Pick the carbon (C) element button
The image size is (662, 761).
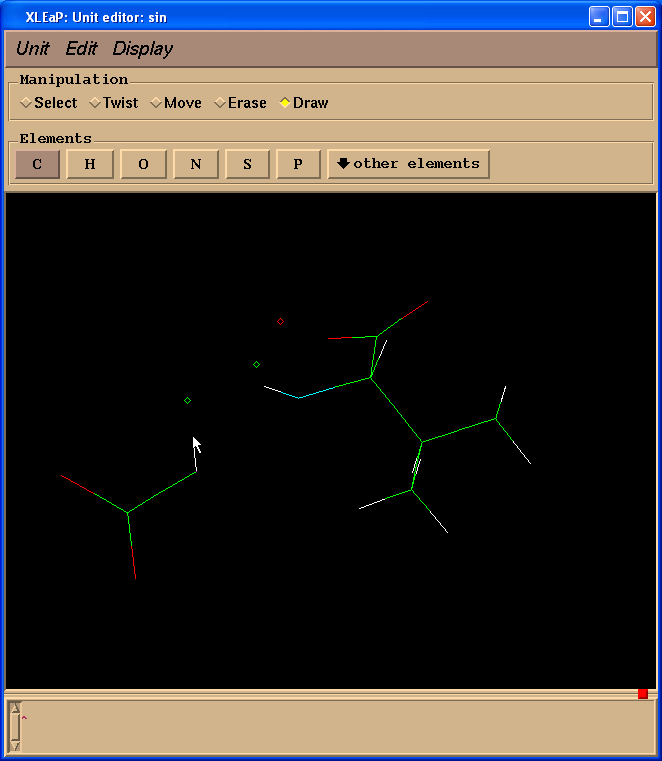(x=37, y=164)
